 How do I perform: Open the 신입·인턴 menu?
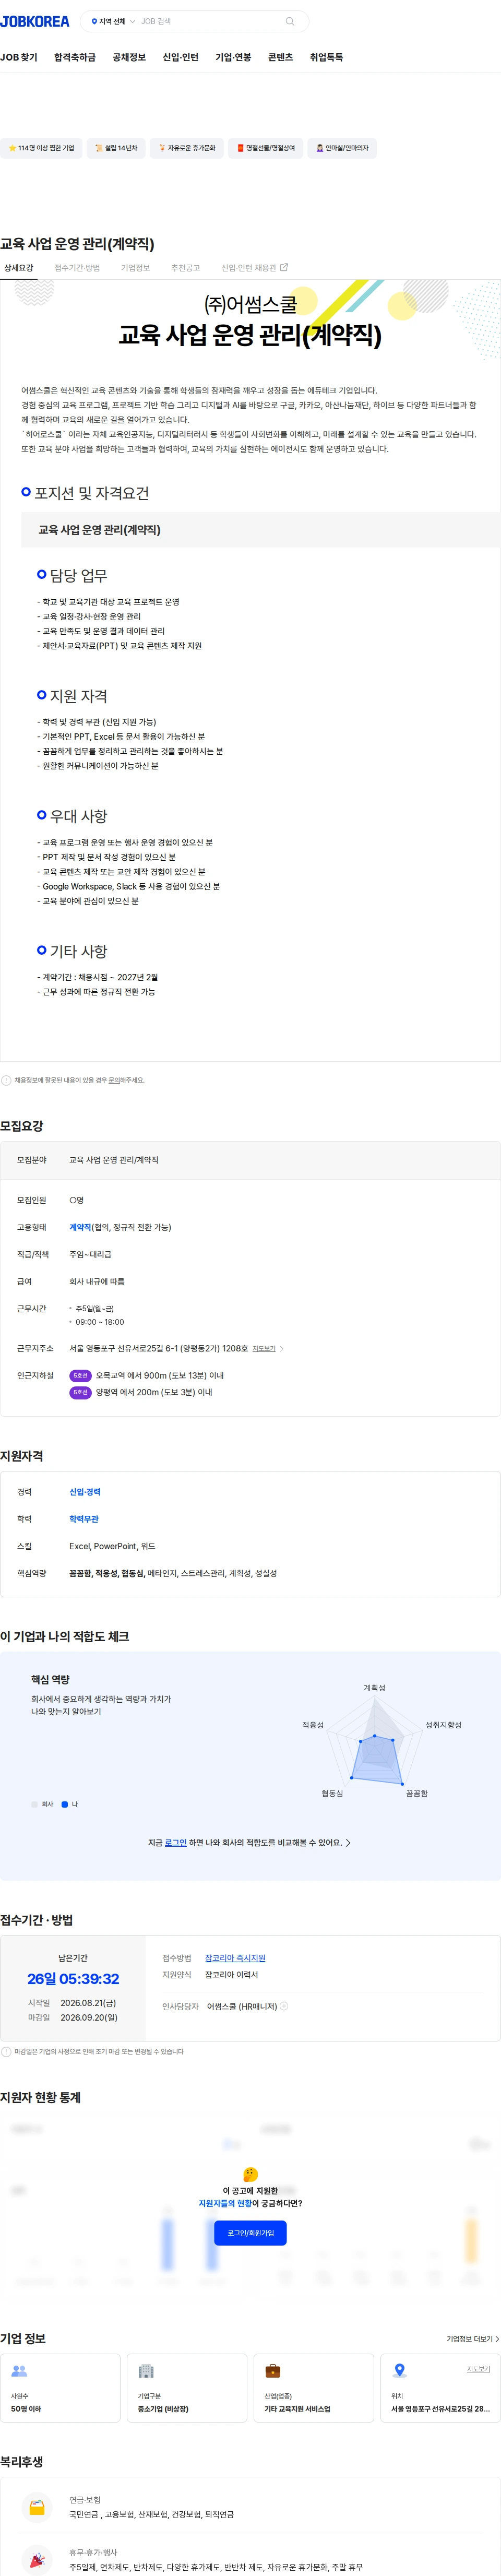[x=181, y=57]
